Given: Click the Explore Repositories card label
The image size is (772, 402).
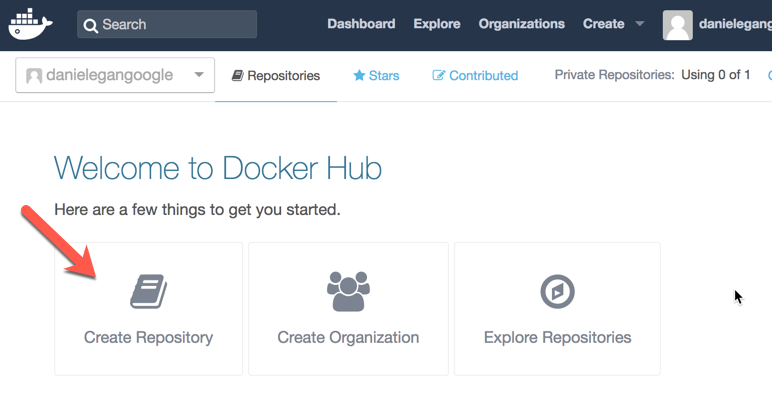Looking at the screenshot, I should pyautogui.click(x=557, y=337).
